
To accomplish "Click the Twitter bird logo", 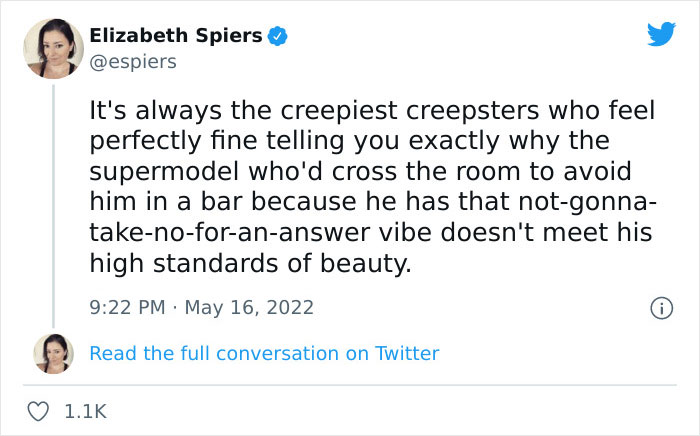I will [x=661, y=35].
